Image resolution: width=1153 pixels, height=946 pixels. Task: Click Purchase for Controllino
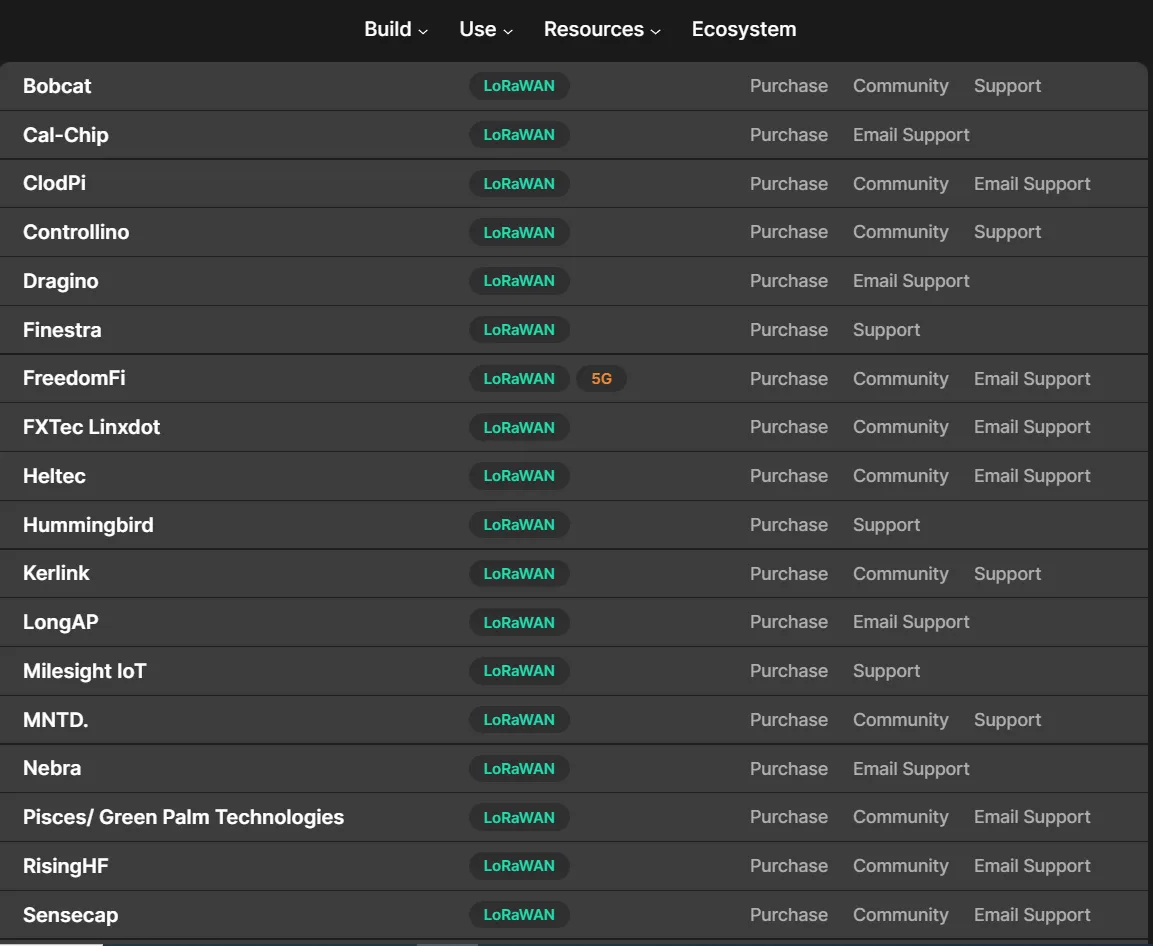(x=788, y=232)
